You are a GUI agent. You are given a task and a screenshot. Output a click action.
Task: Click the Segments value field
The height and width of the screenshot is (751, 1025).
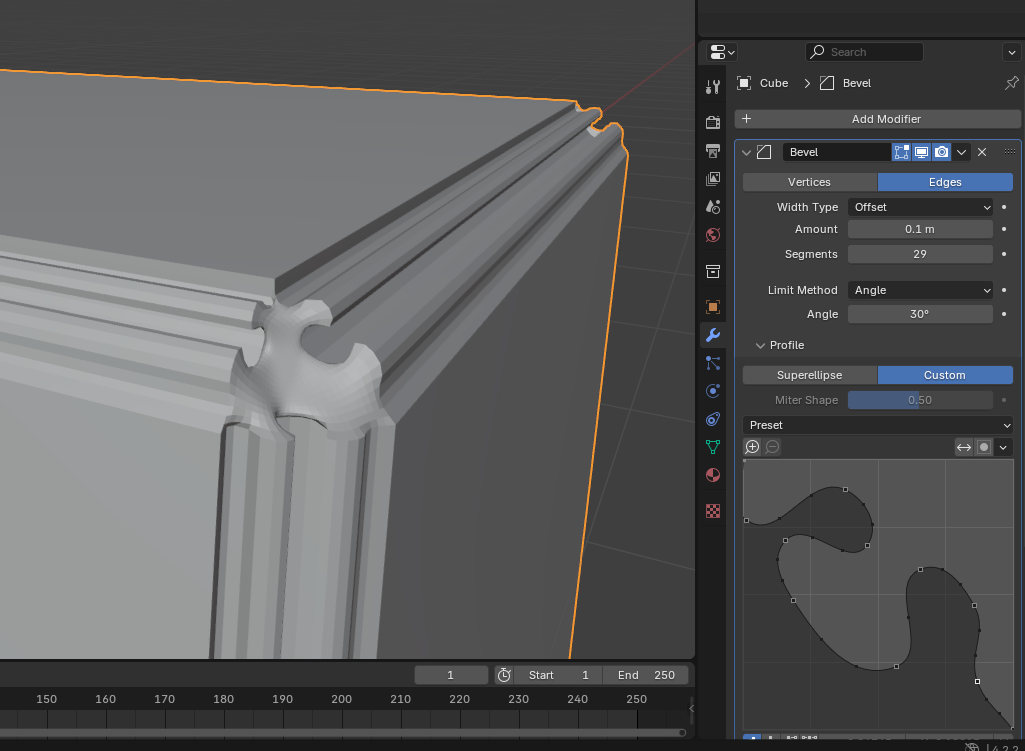tap(920, 254)
